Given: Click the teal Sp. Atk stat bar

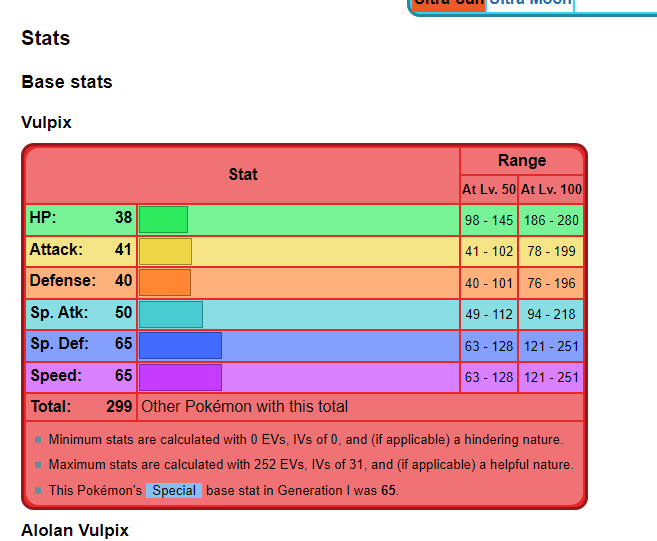Looking at the screenshot, I should tap(171, 314).
